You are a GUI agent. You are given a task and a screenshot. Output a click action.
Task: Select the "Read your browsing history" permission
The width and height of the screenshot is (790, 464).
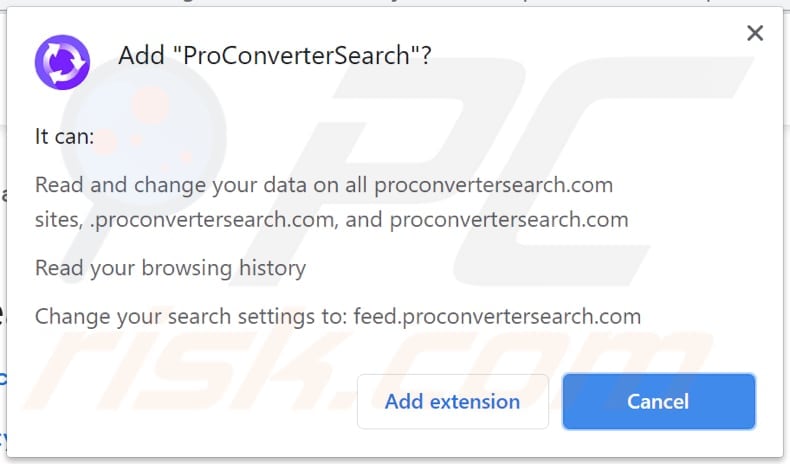170,268
